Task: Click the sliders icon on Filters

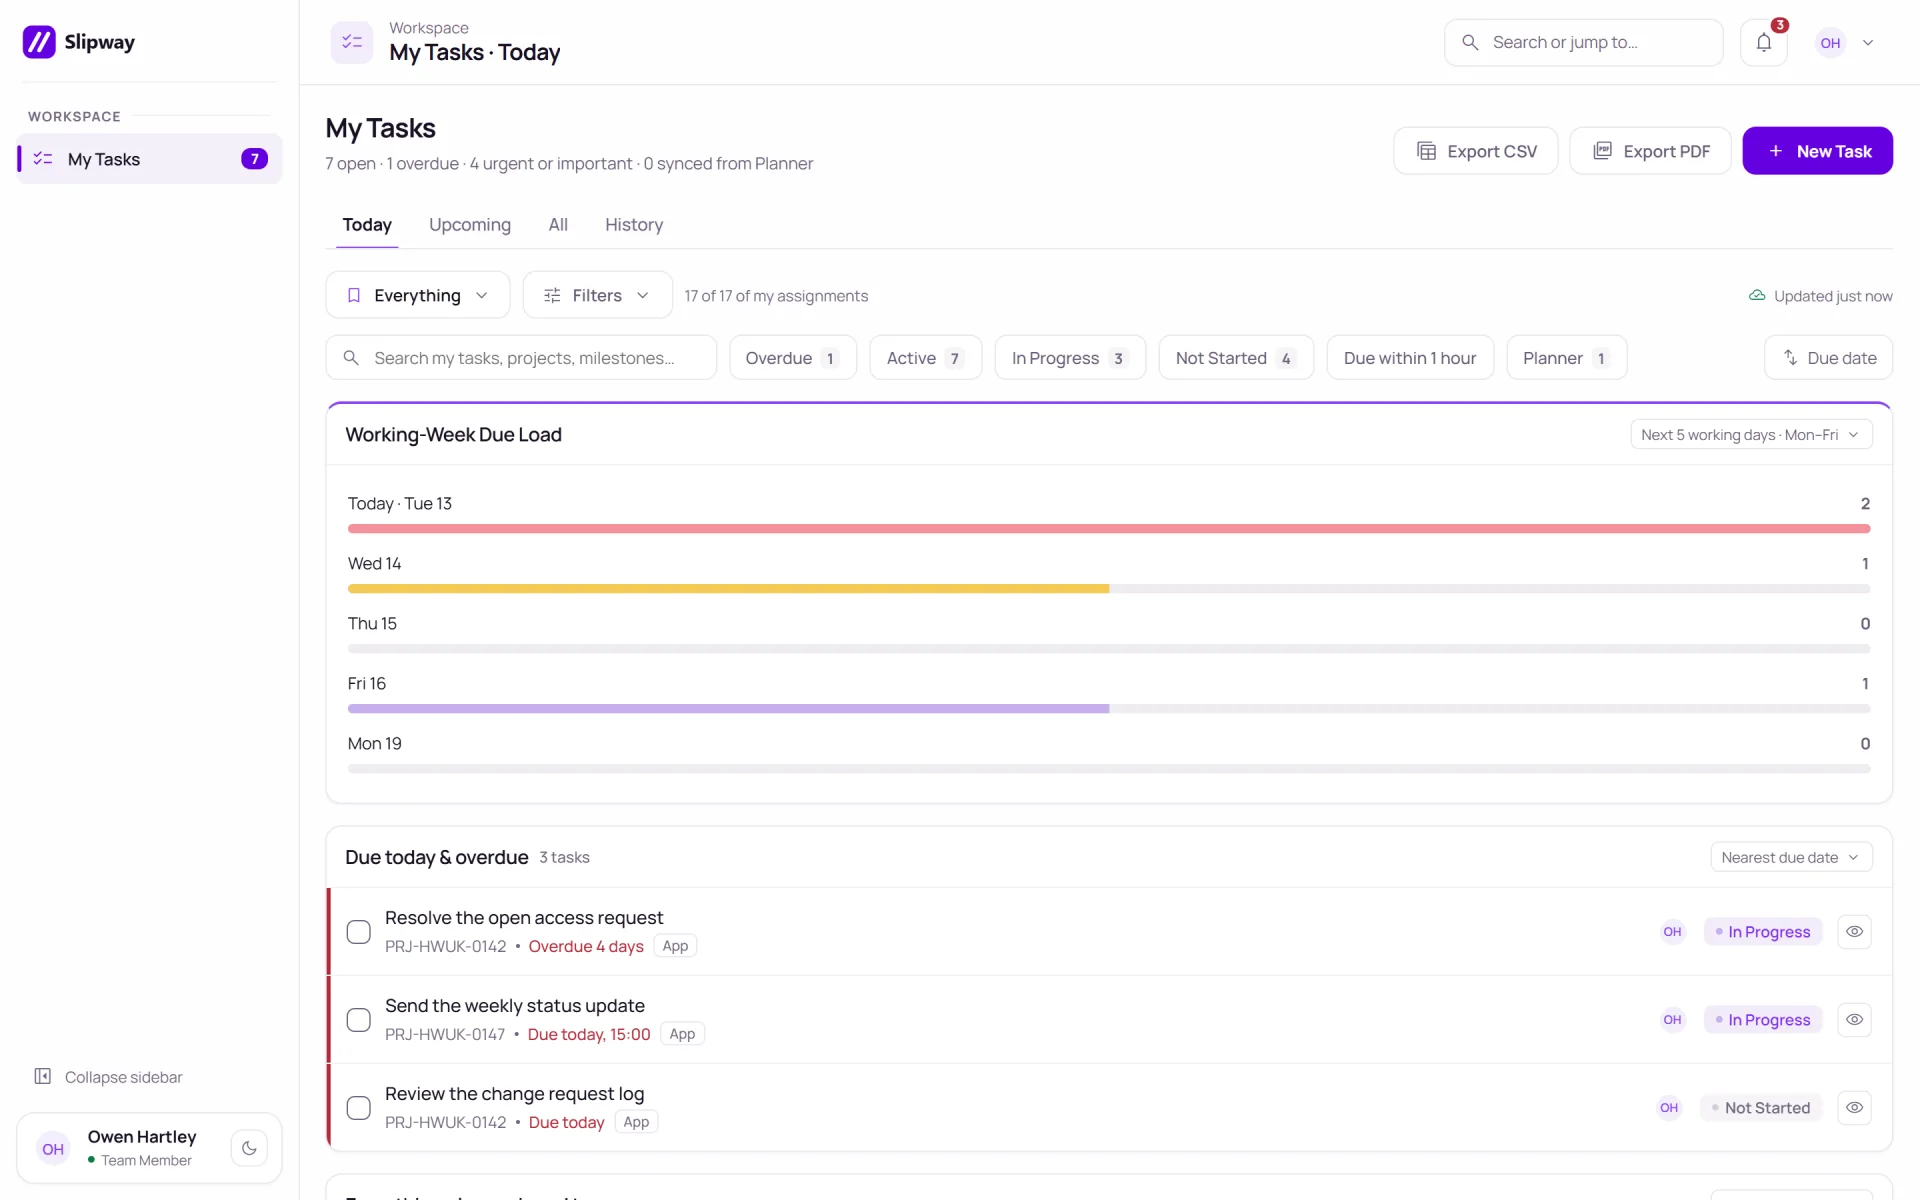Action: [552, 295]
